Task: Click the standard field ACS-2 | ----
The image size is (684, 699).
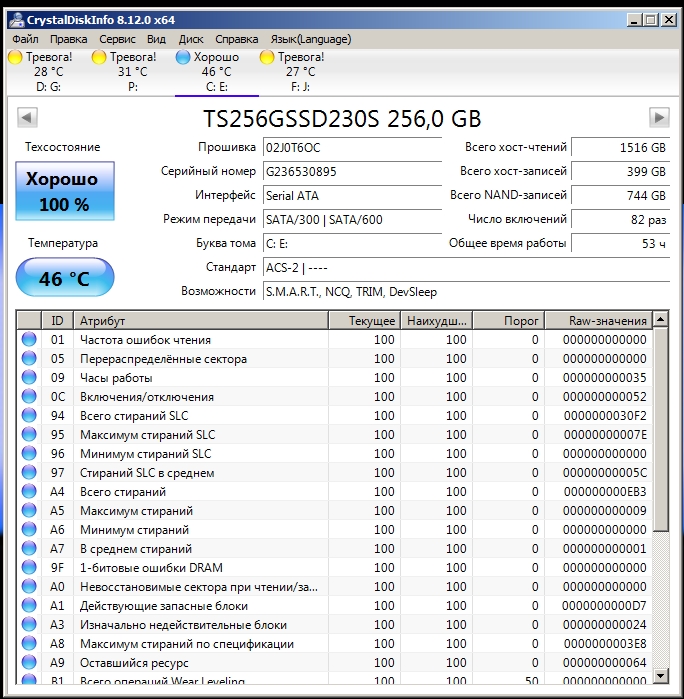Action: pos(466,268)
